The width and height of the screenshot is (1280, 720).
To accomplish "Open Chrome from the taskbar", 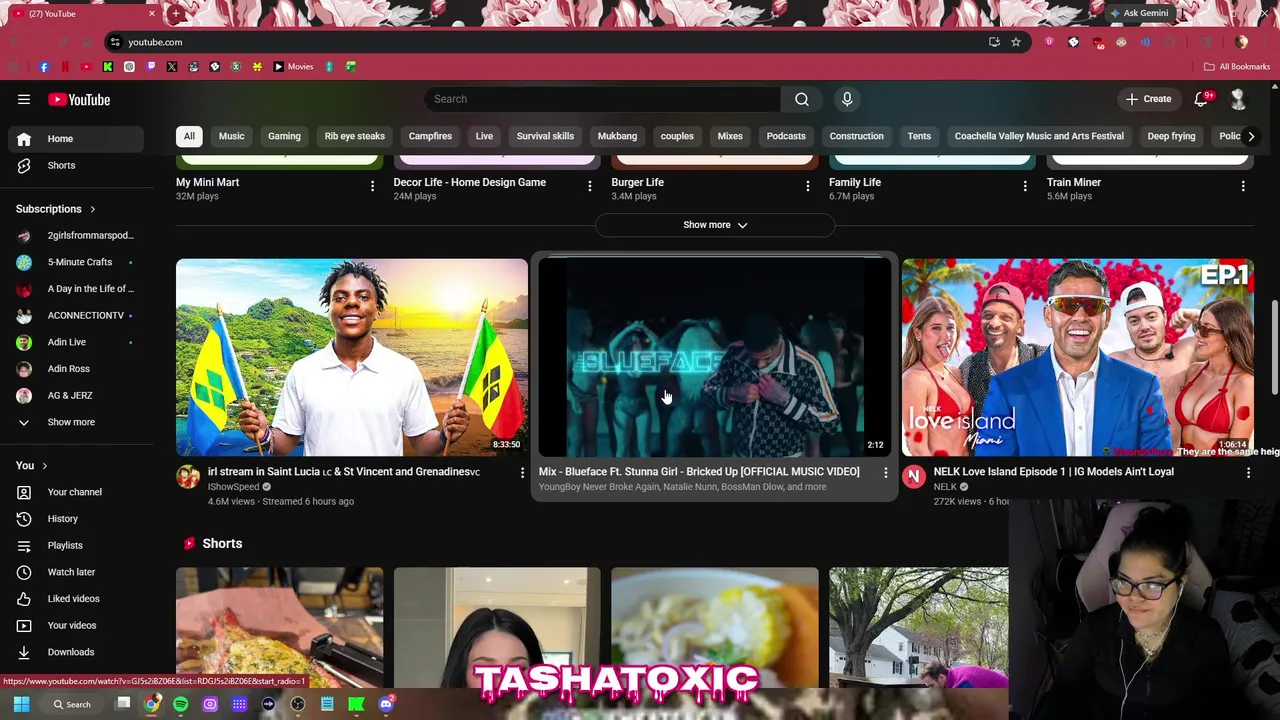I will 151,704.
